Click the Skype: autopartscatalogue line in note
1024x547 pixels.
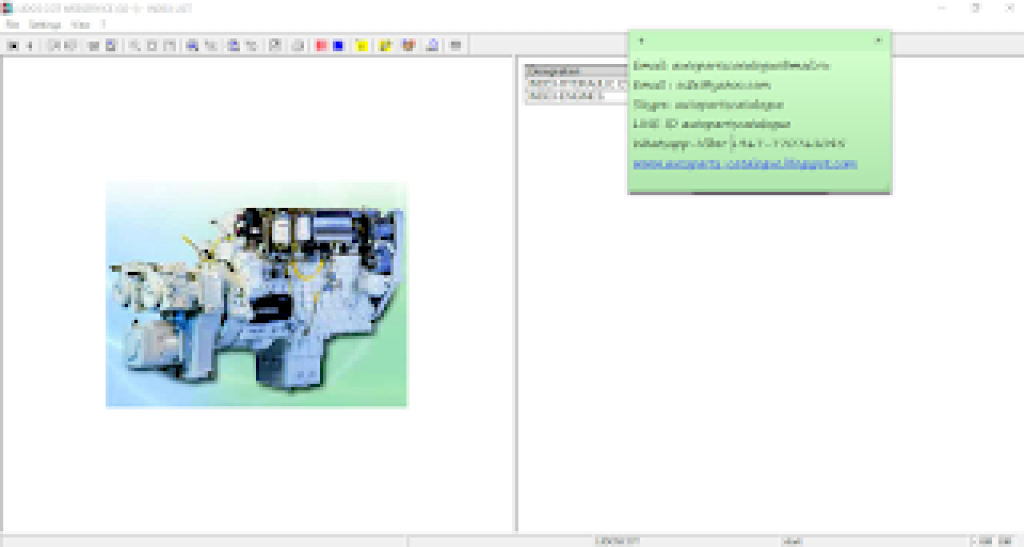click(708, 104)
